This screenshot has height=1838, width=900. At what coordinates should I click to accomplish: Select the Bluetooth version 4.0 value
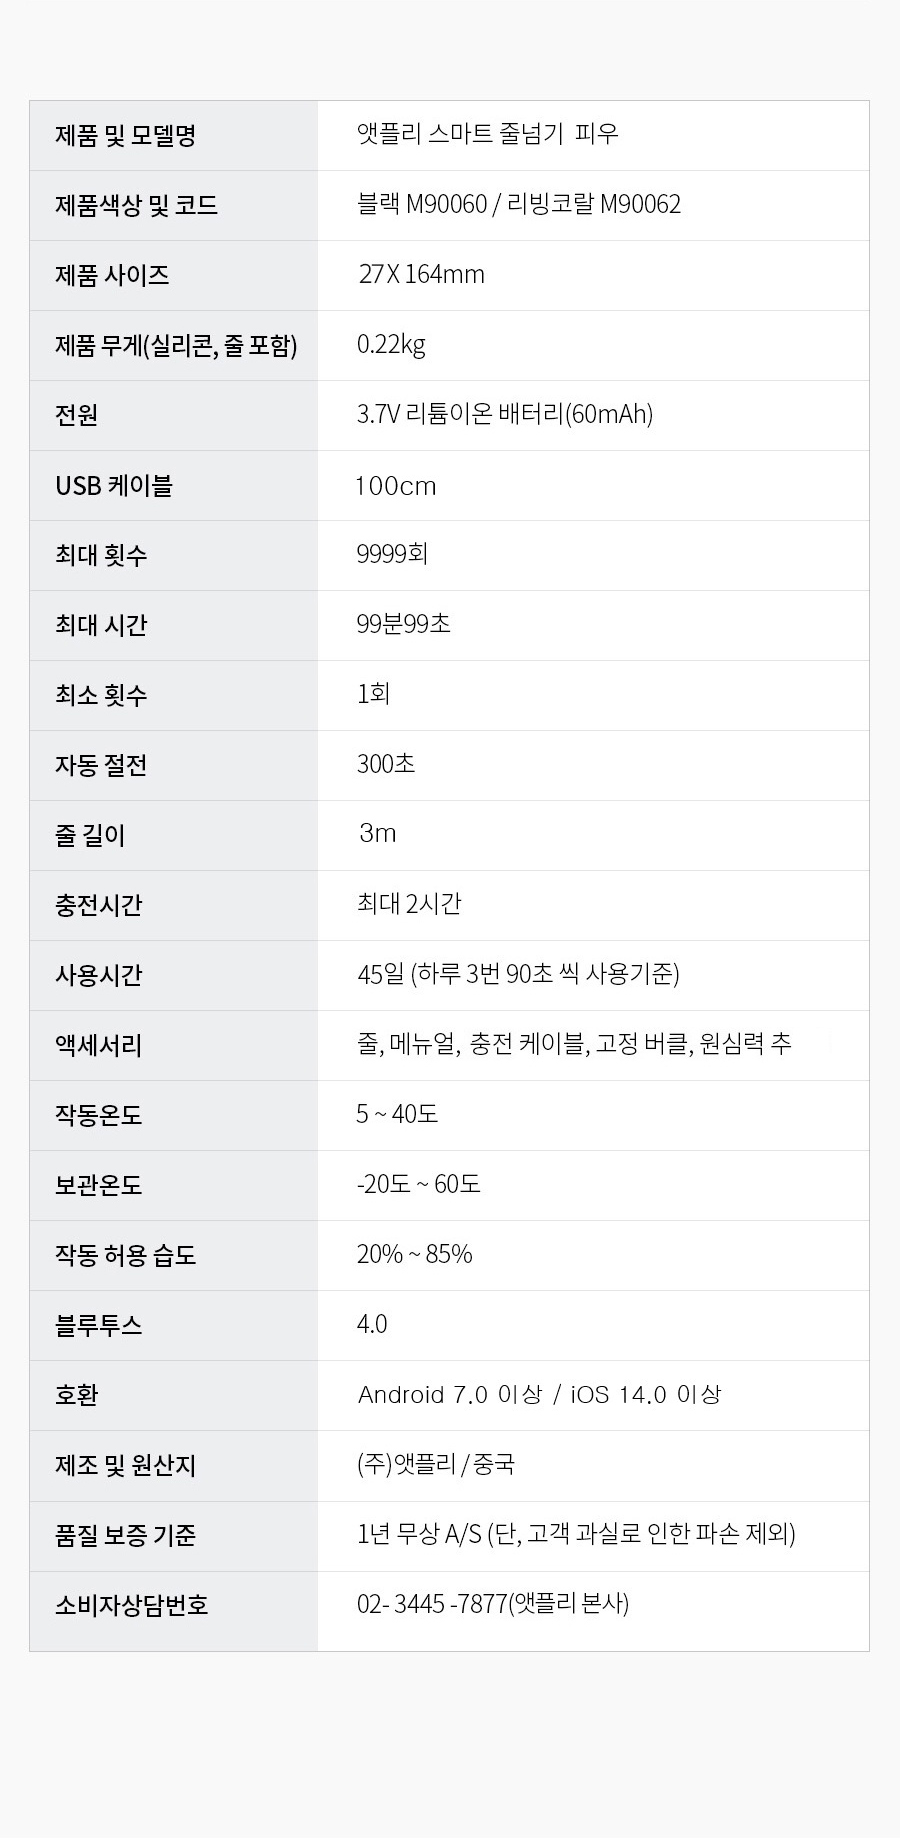[x=372, y=1324]
